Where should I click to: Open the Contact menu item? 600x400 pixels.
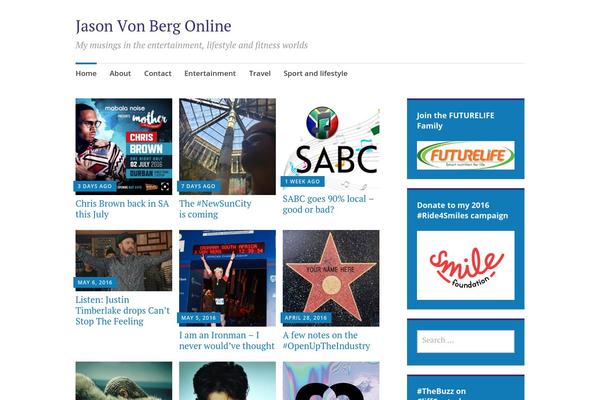coord(158,73)
